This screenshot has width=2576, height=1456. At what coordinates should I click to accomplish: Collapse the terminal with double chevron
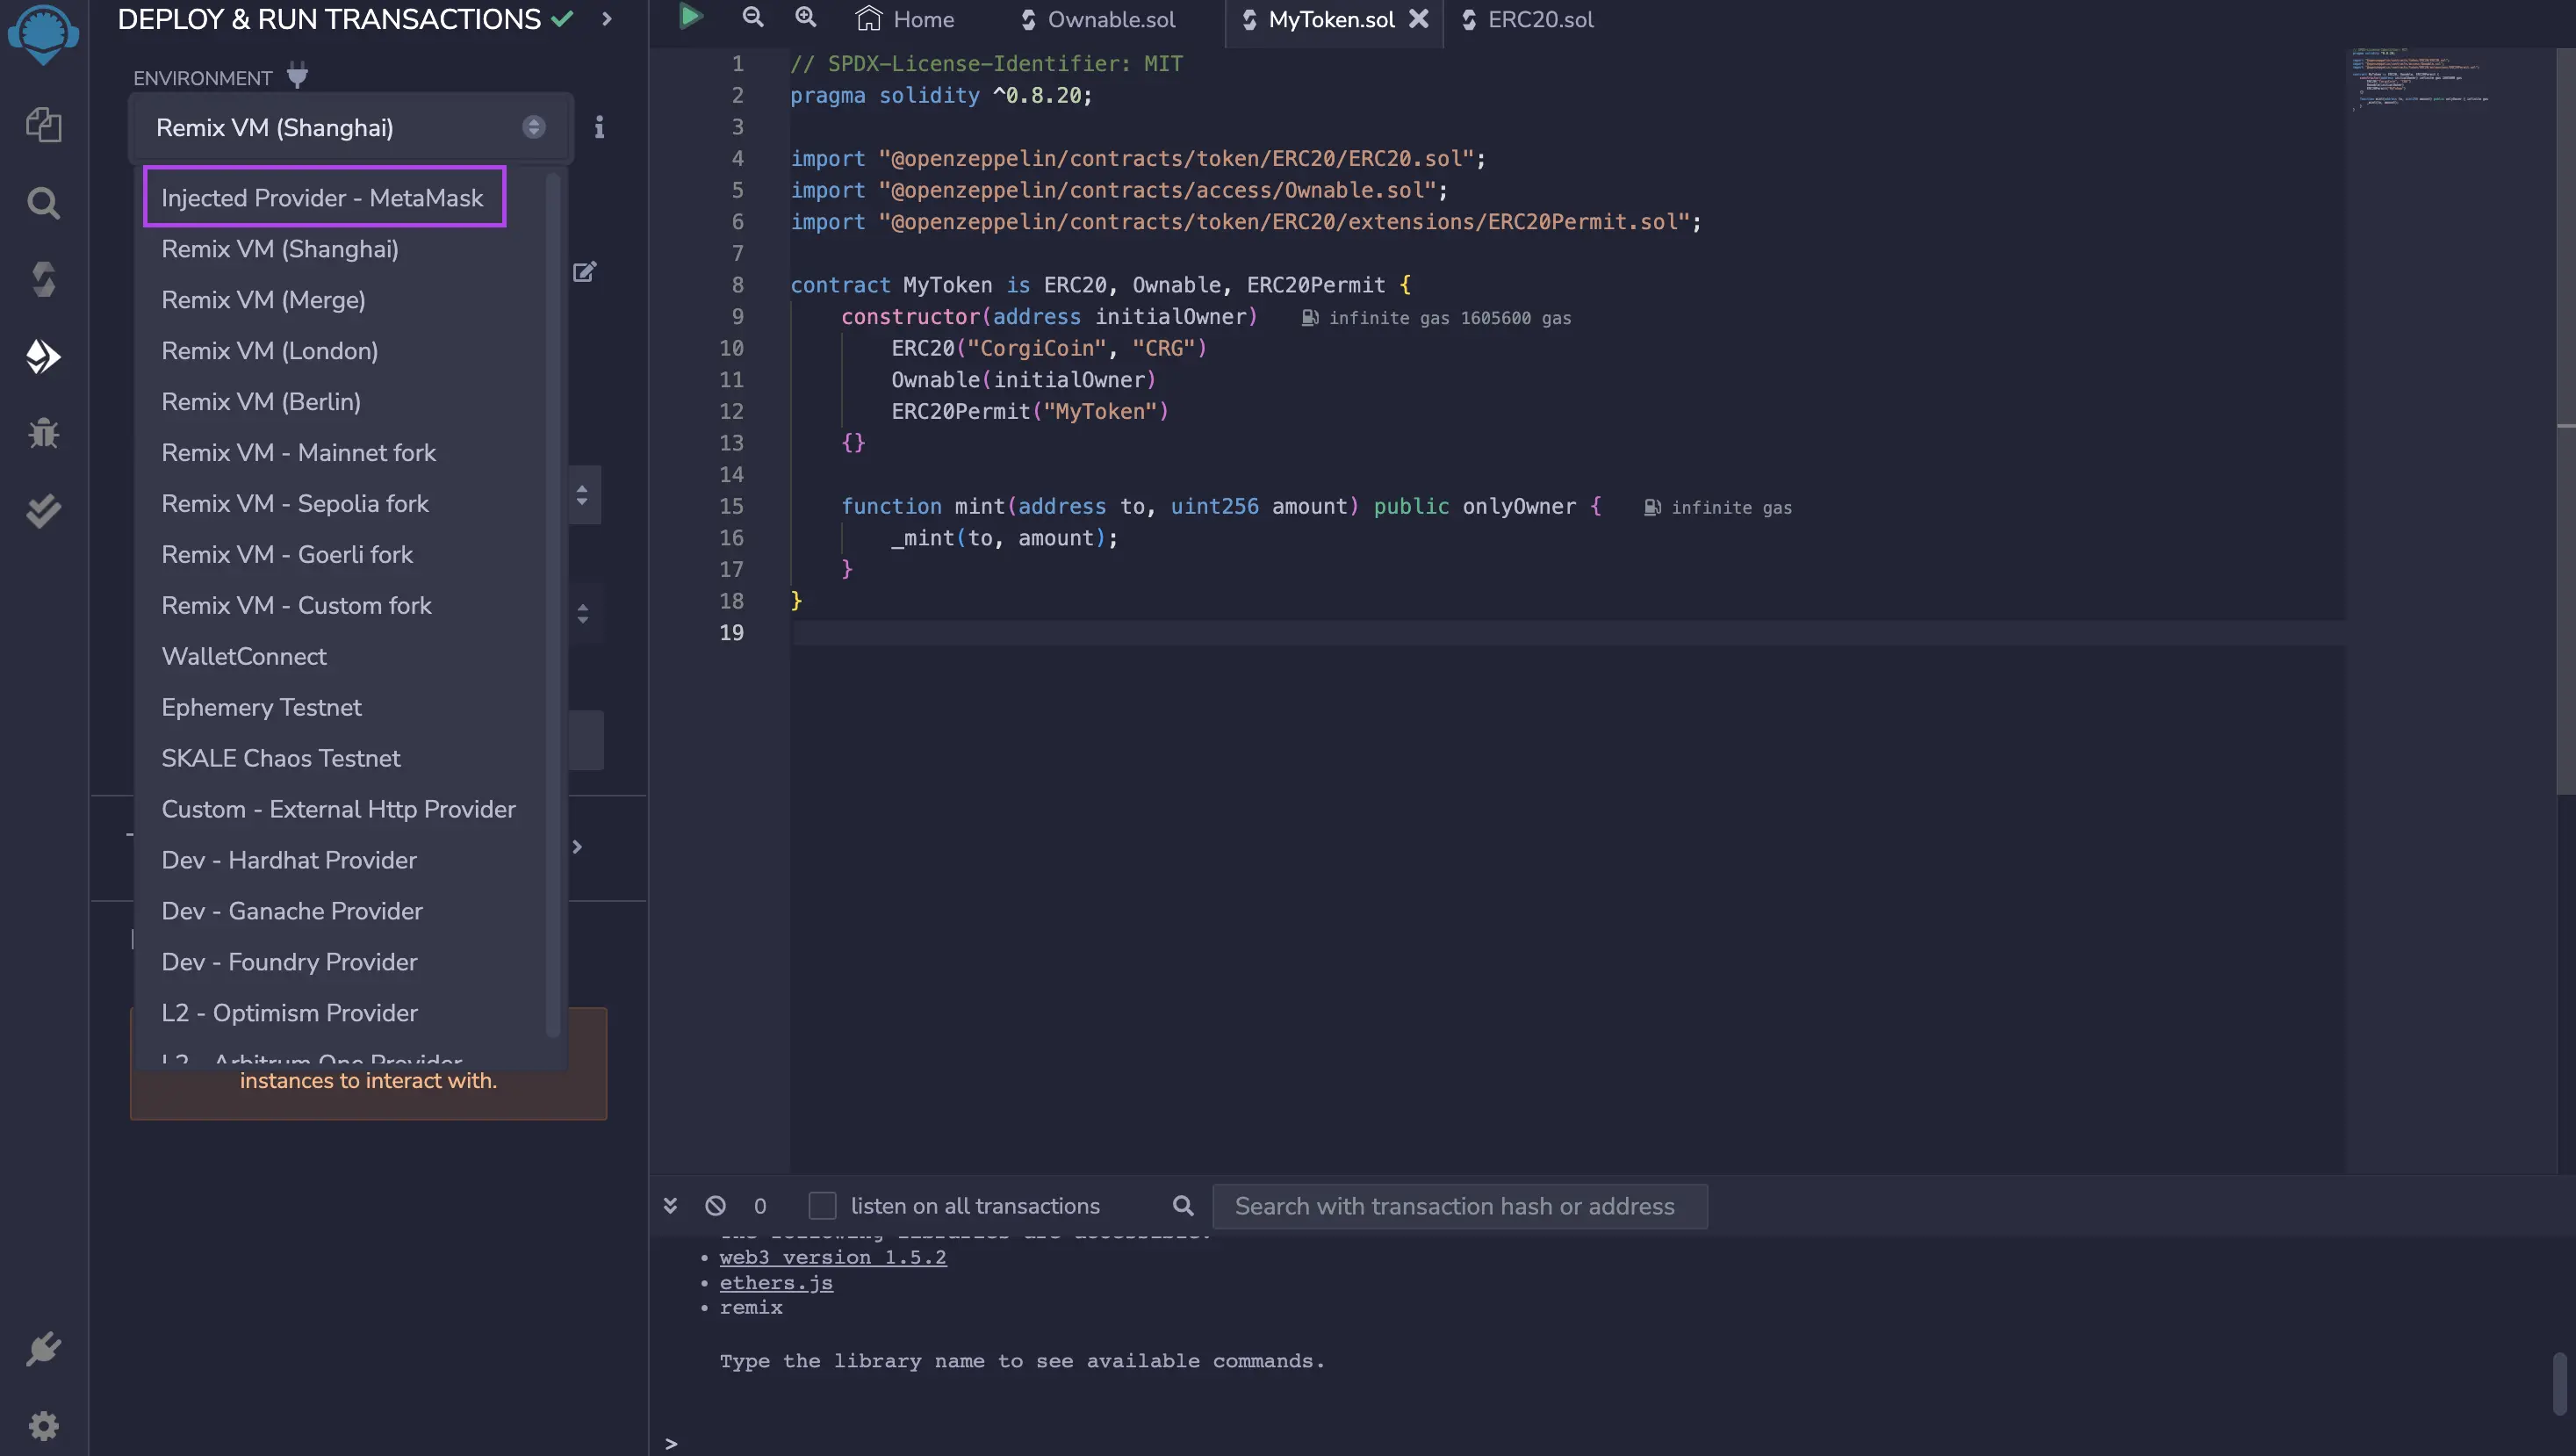[x=670, y=1205]
